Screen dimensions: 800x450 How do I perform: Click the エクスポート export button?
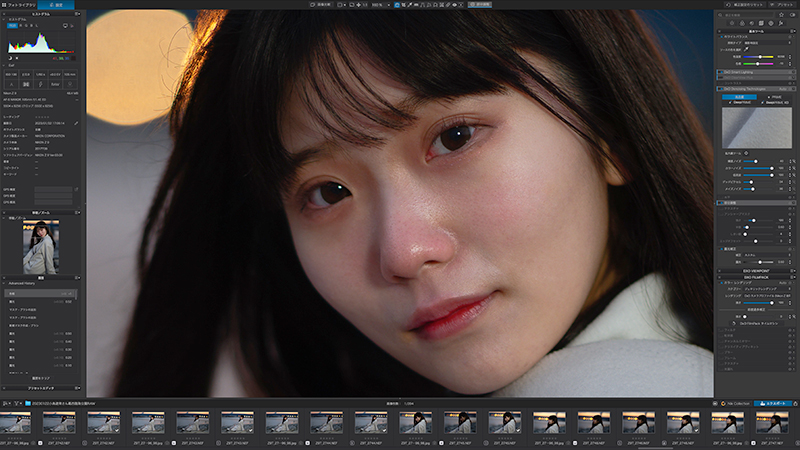[773, 403]
